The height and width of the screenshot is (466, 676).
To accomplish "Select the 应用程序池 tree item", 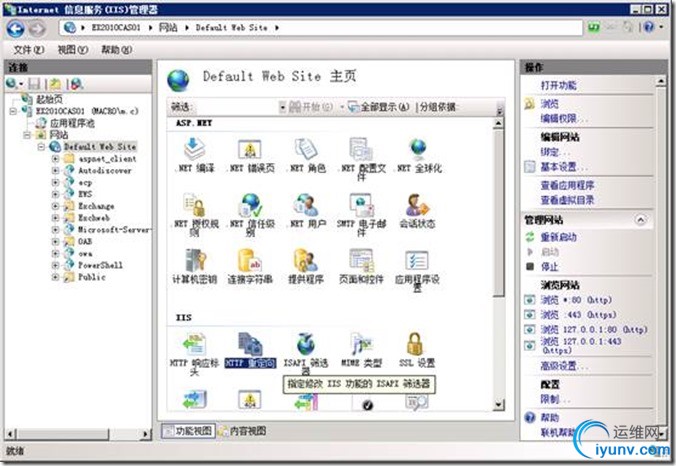I will pyautogui.click(x=72, y=123).
